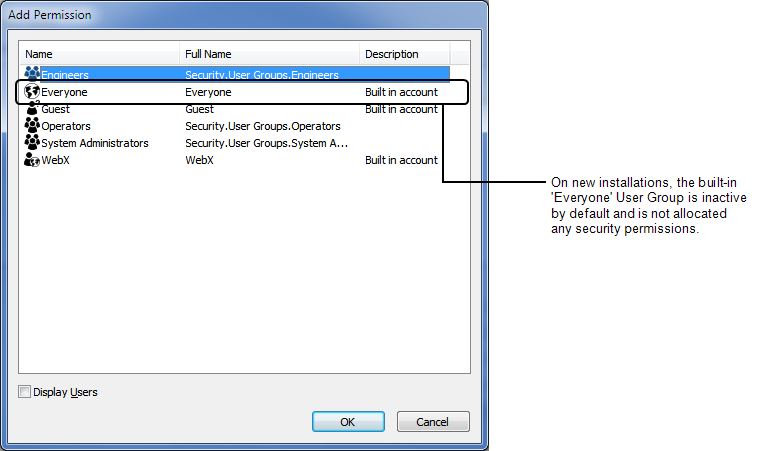
Task: Click the Operators user group icon
Action: [32, 126]
